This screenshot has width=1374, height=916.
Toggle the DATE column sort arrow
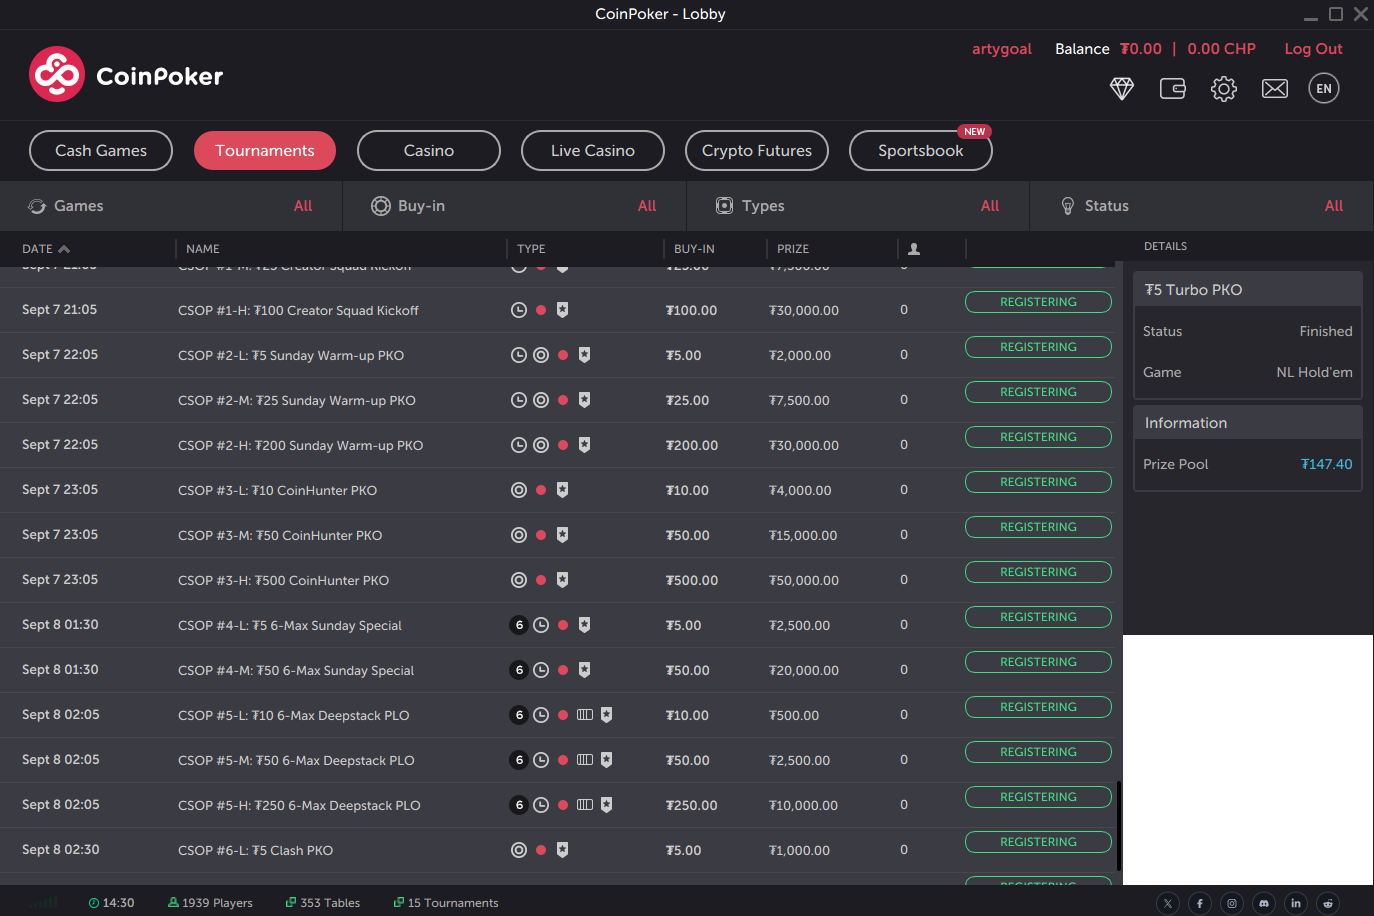66,248
